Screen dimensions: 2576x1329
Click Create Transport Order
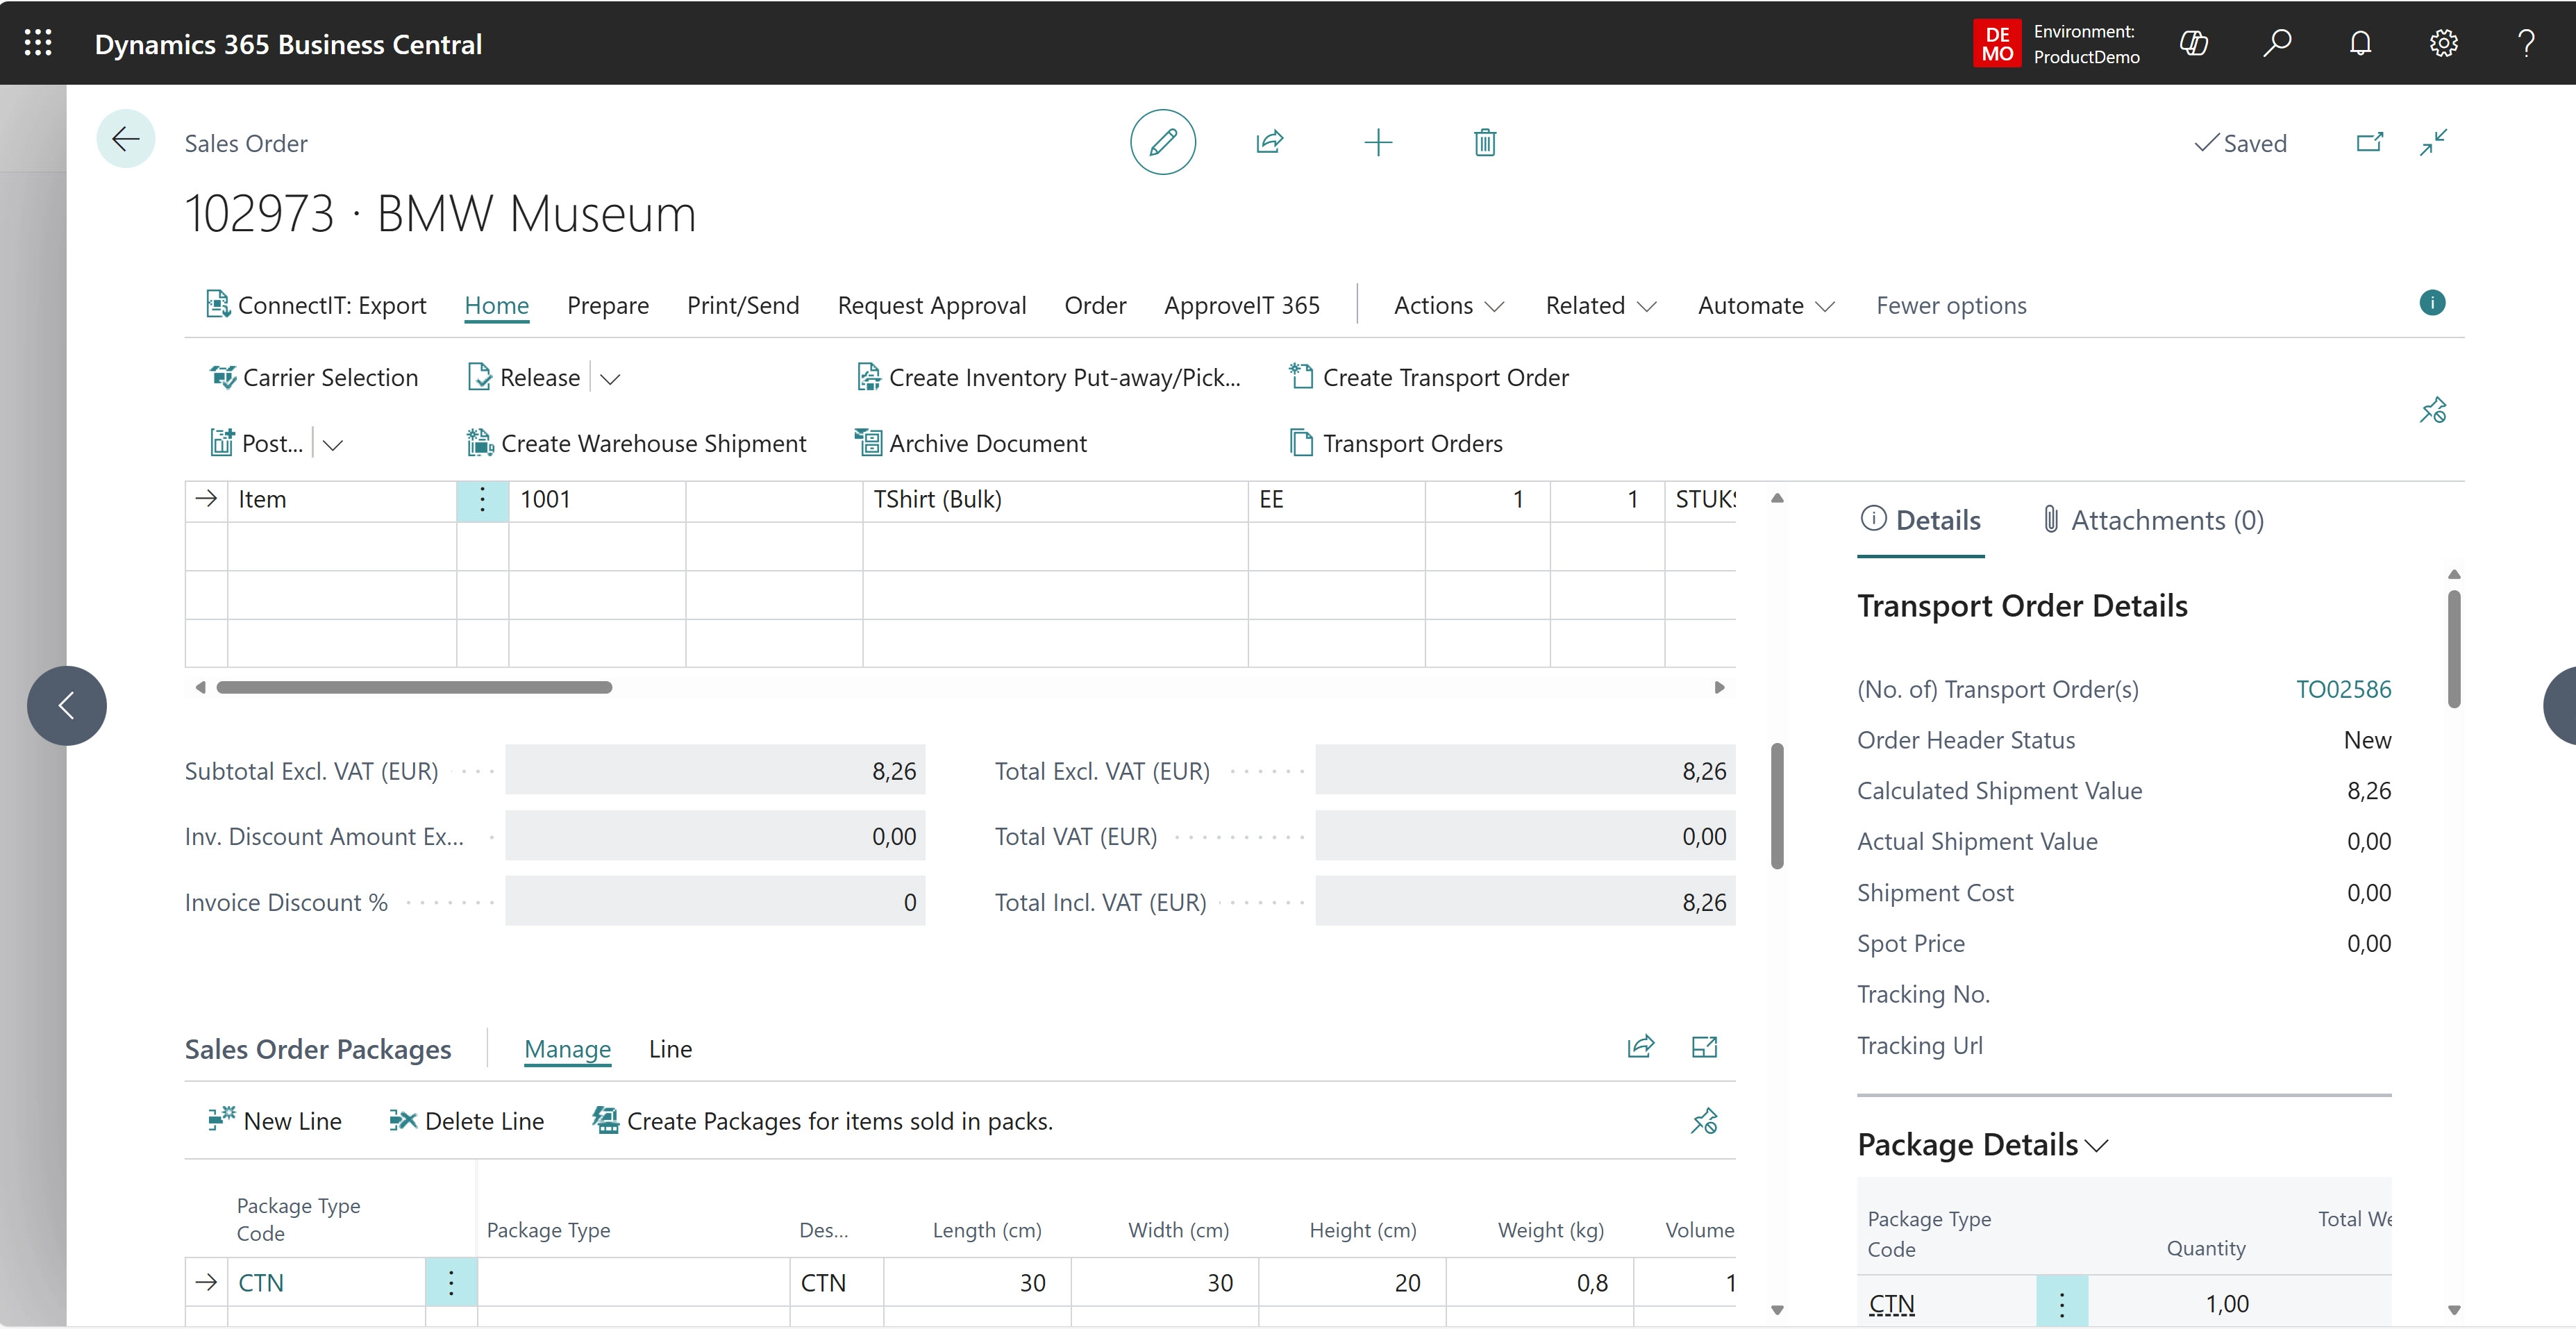click(1429, 377)
